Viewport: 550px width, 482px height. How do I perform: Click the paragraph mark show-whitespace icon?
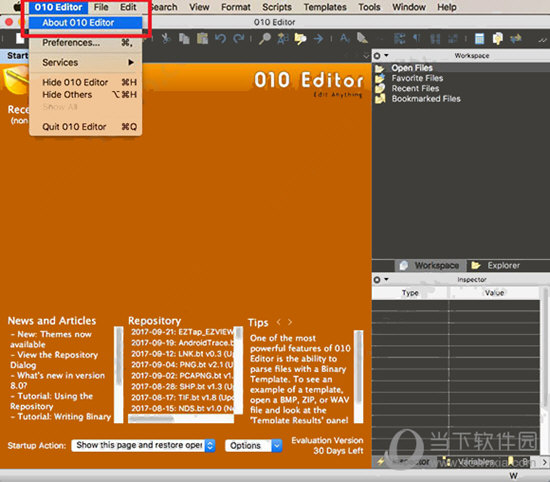(417, 38)
